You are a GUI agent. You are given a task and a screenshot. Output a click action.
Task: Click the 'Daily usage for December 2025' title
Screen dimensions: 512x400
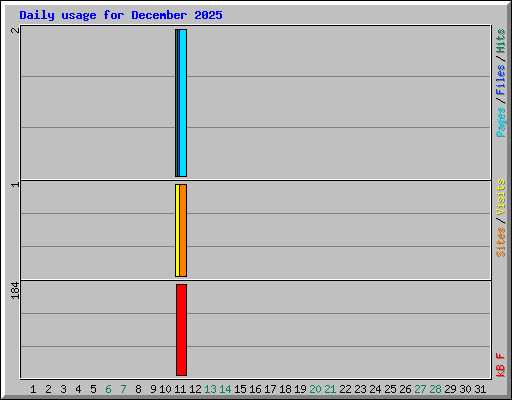(x=121, y=15)
